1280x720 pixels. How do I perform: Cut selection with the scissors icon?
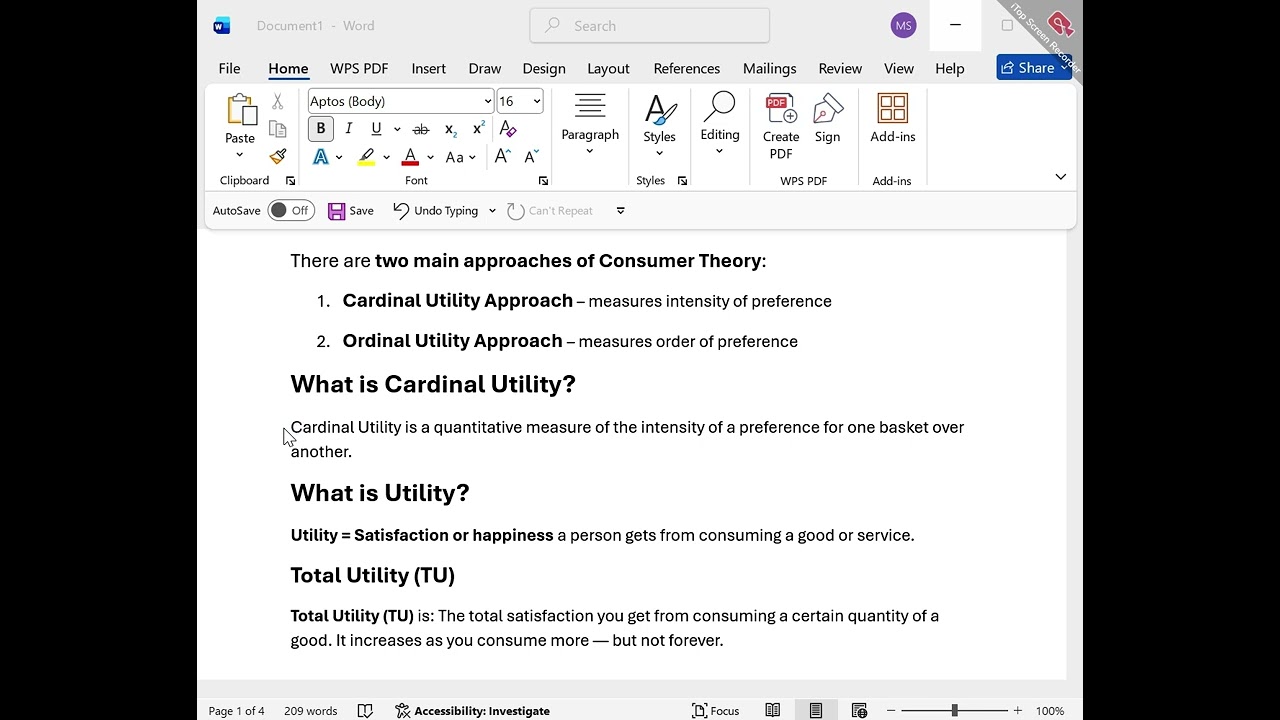click(x=278, y=101)
